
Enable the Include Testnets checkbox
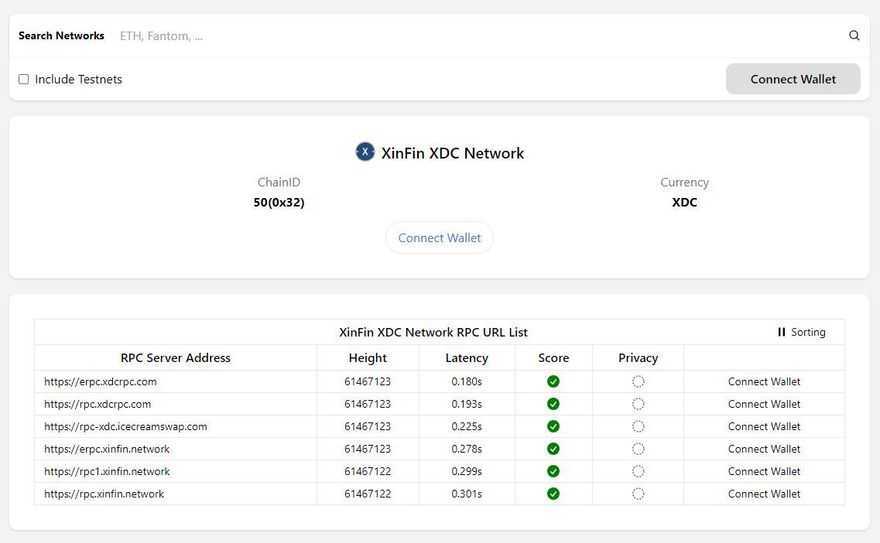pos(24,80)
